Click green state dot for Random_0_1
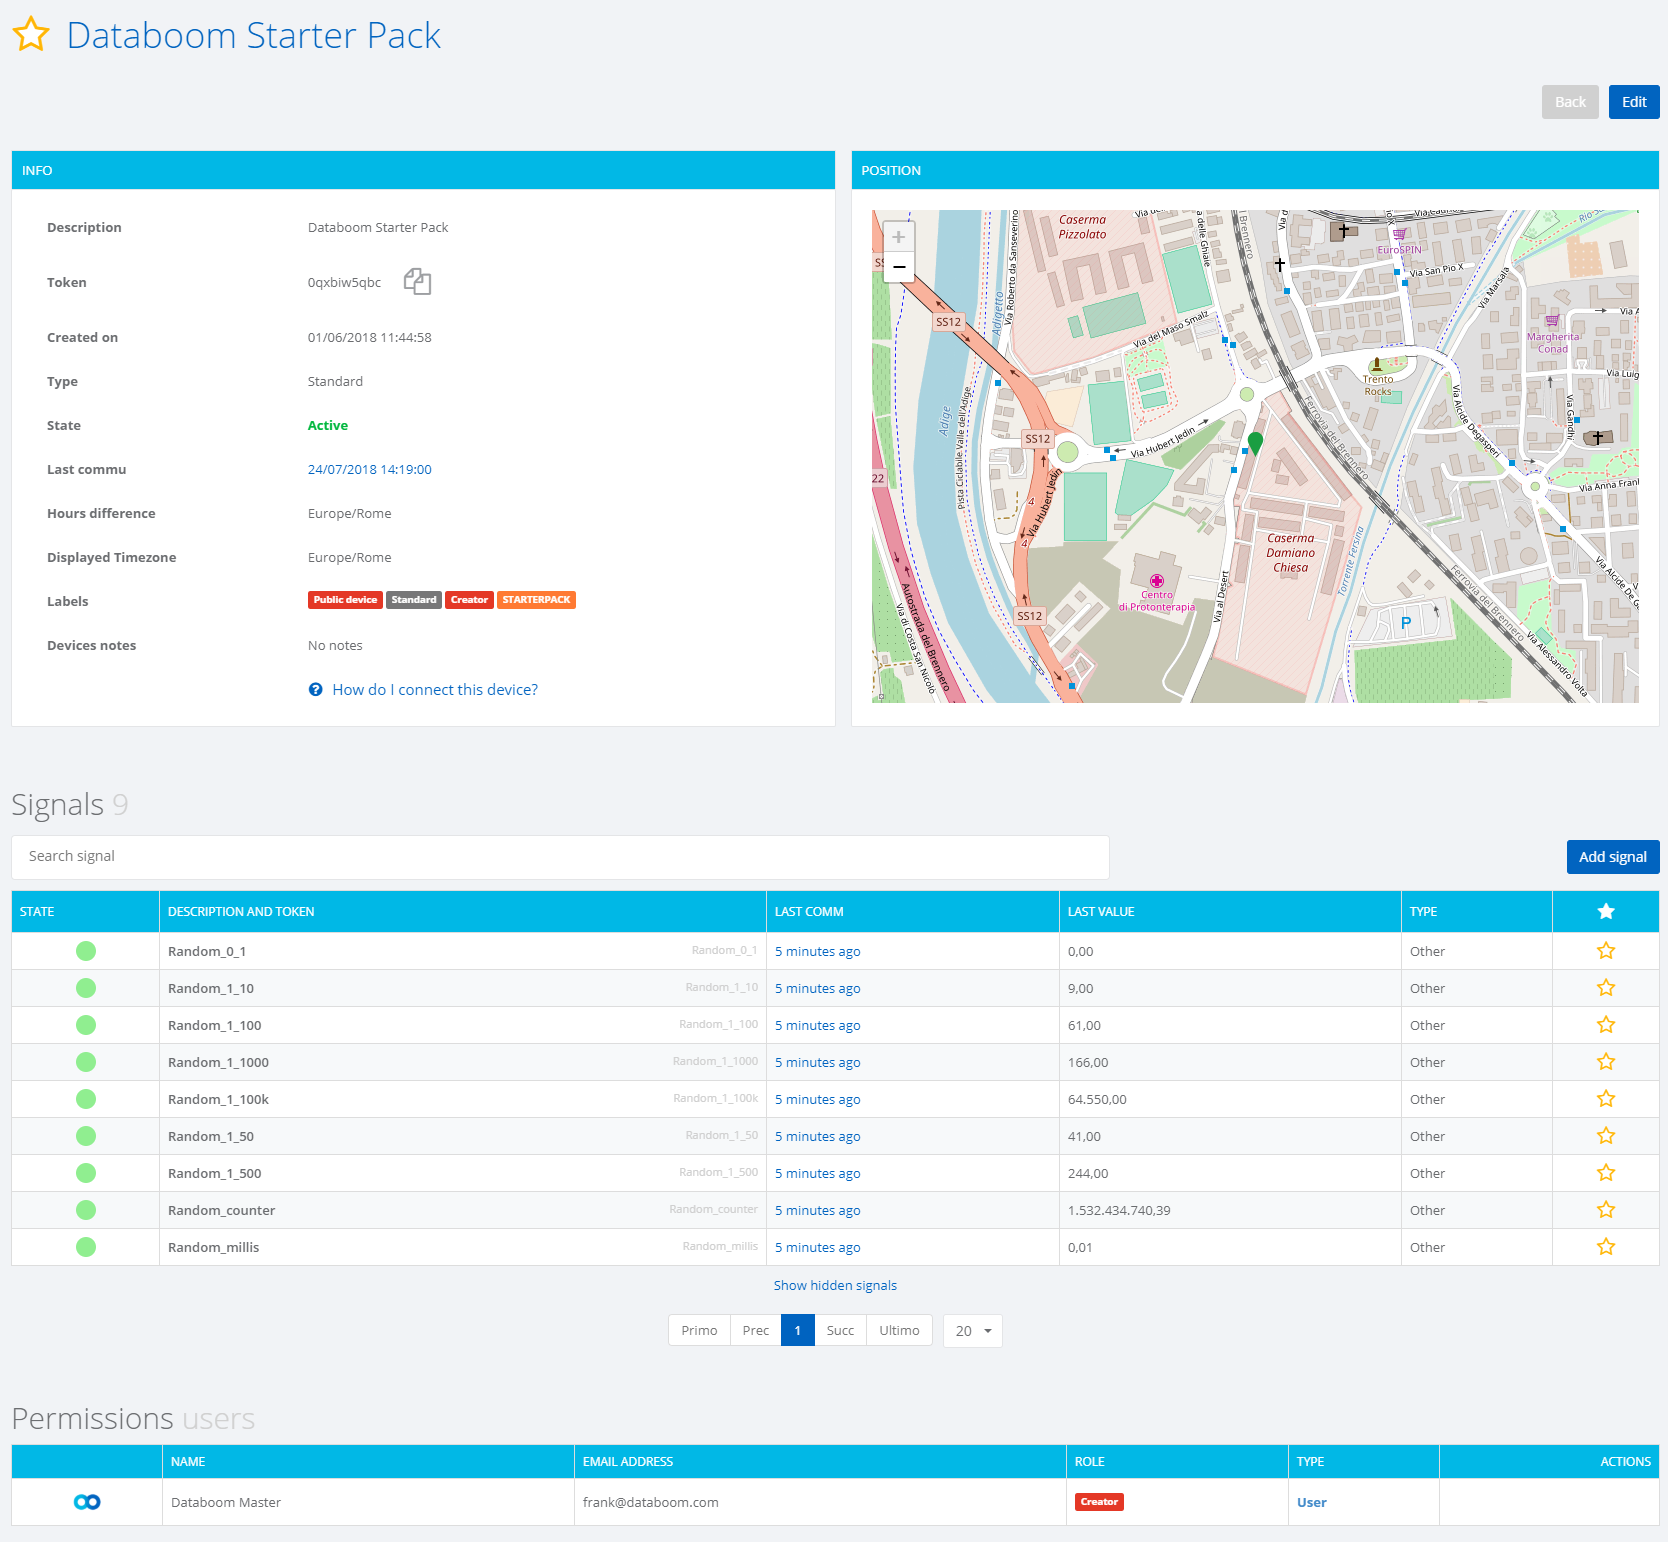Viewport: 1668px width, 1542px height. [x=86, y=951]
